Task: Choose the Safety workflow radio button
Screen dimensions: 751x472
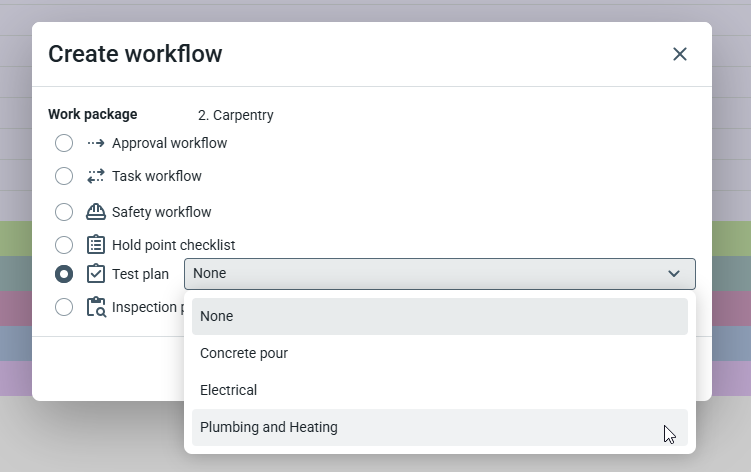Action: 64,212
